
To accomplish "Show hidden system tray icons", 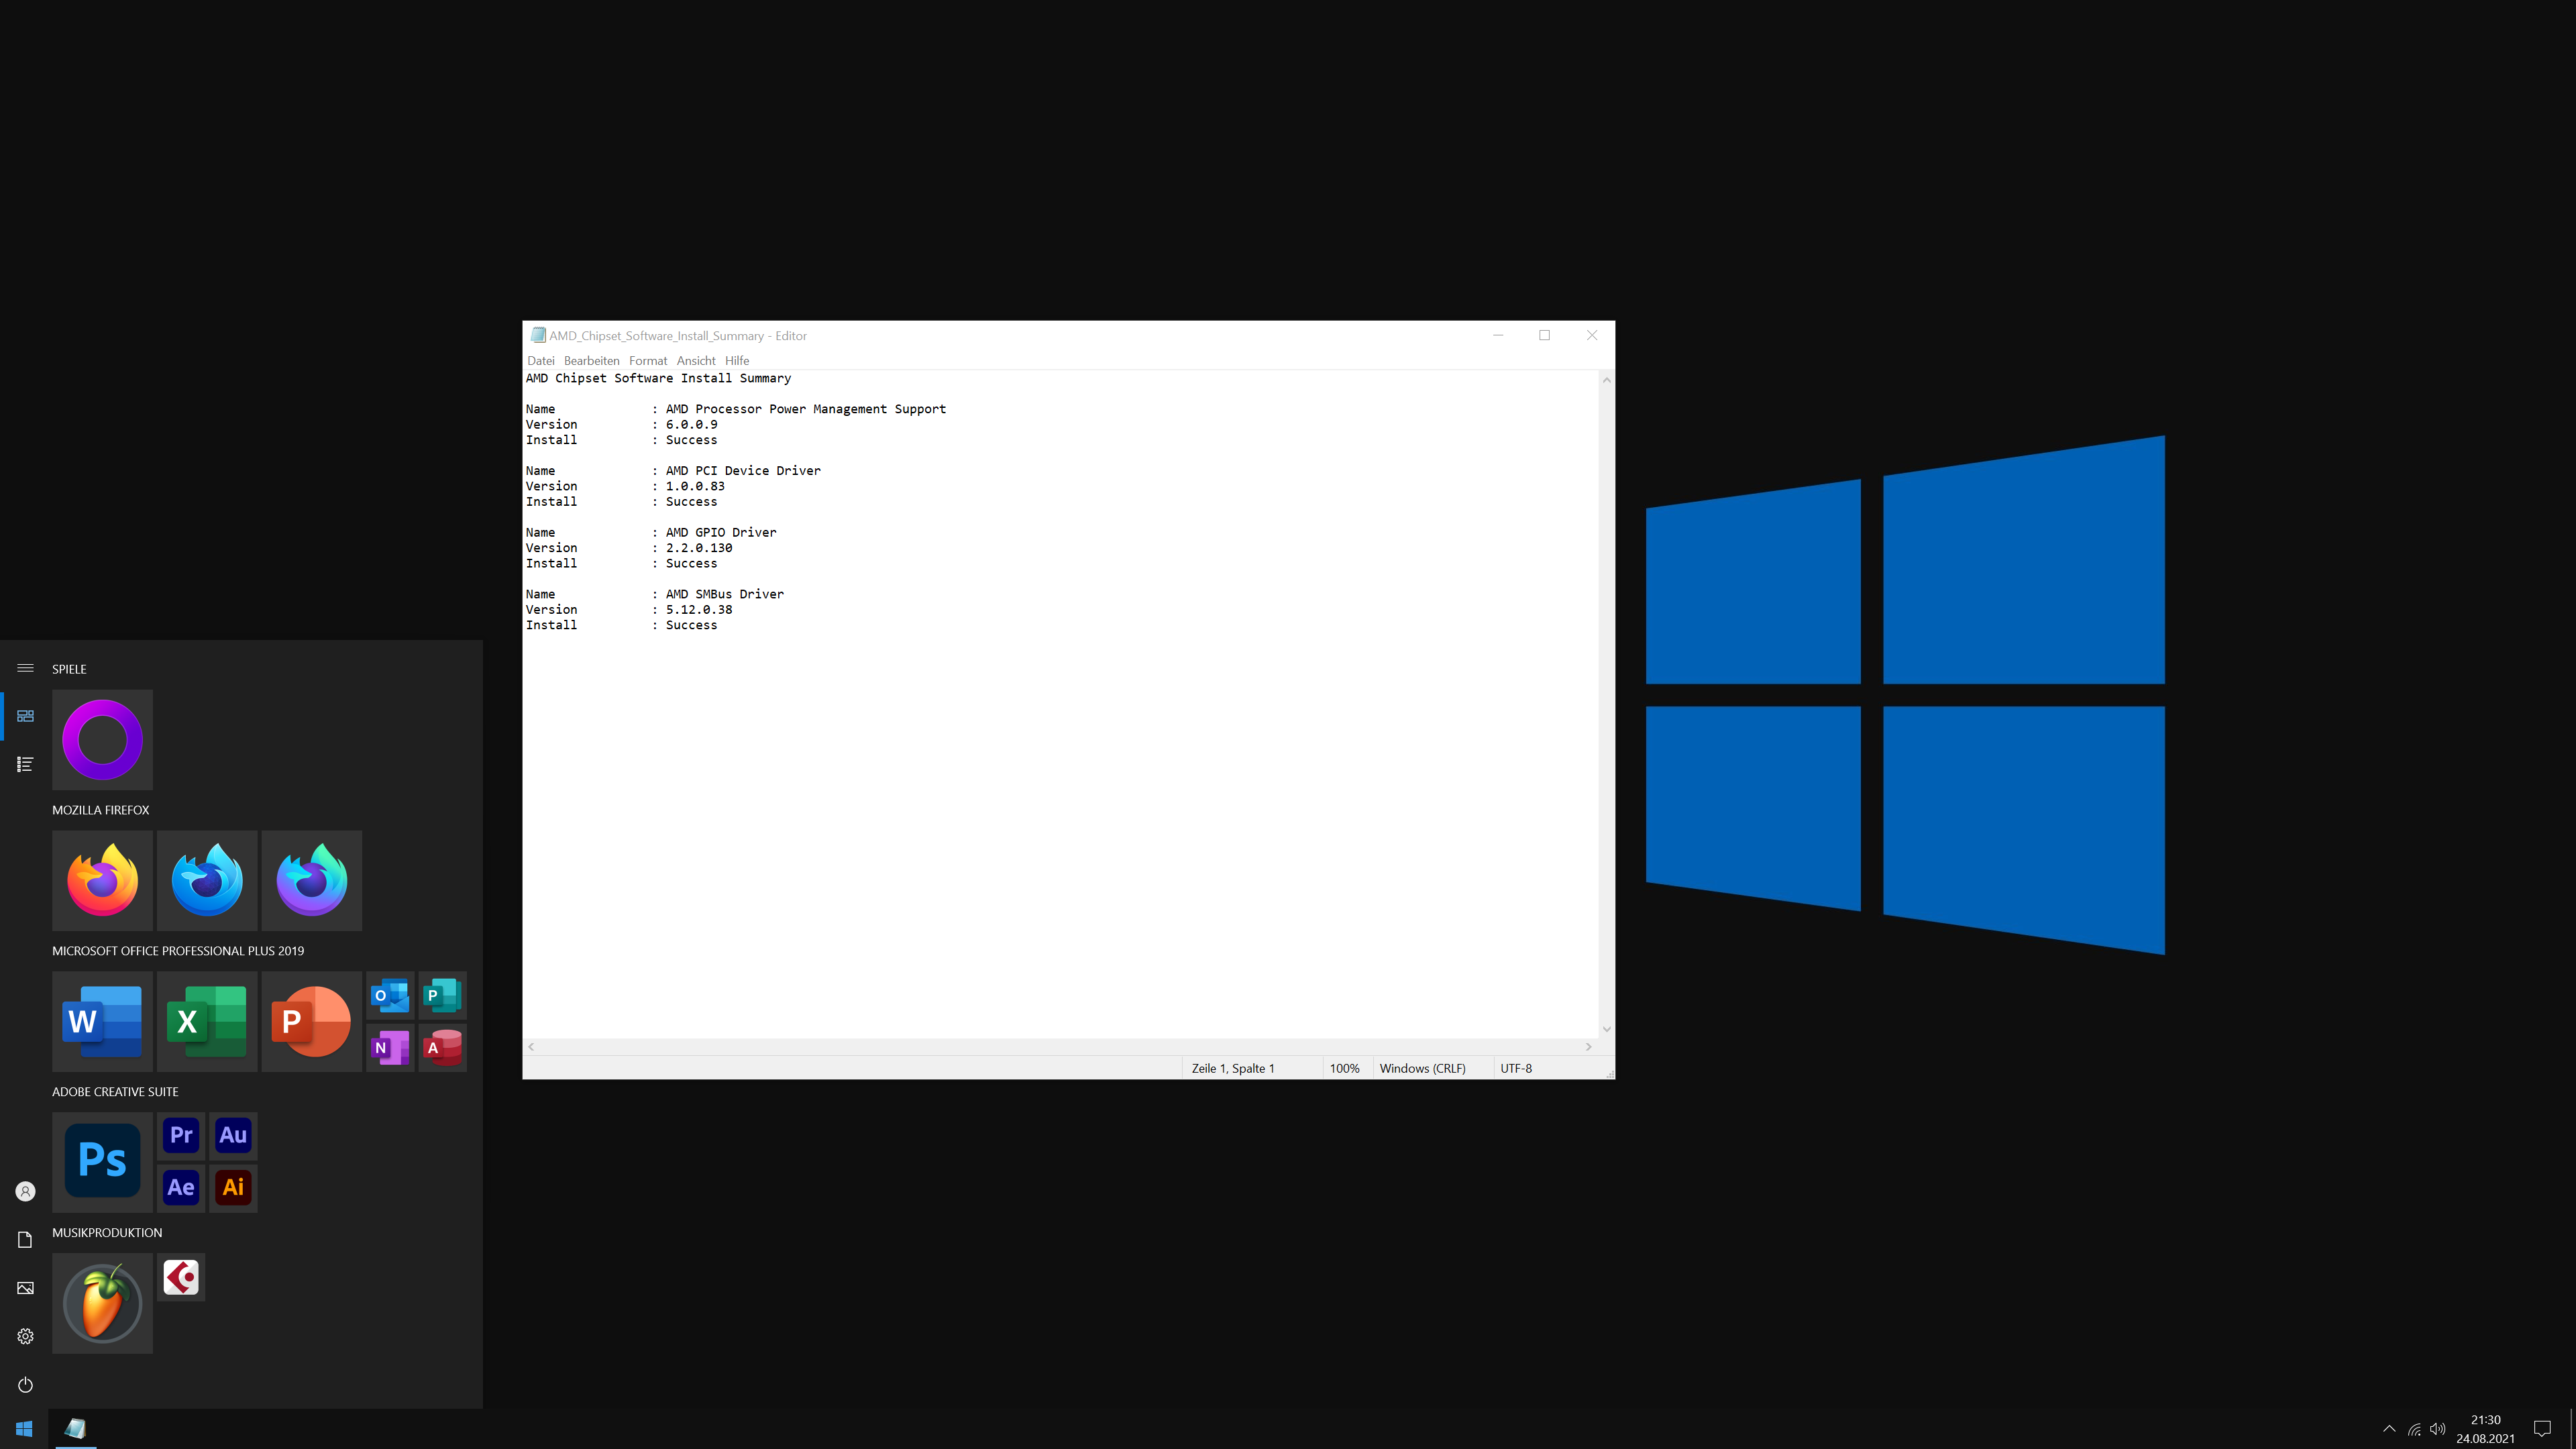I will [2389, 1429].
